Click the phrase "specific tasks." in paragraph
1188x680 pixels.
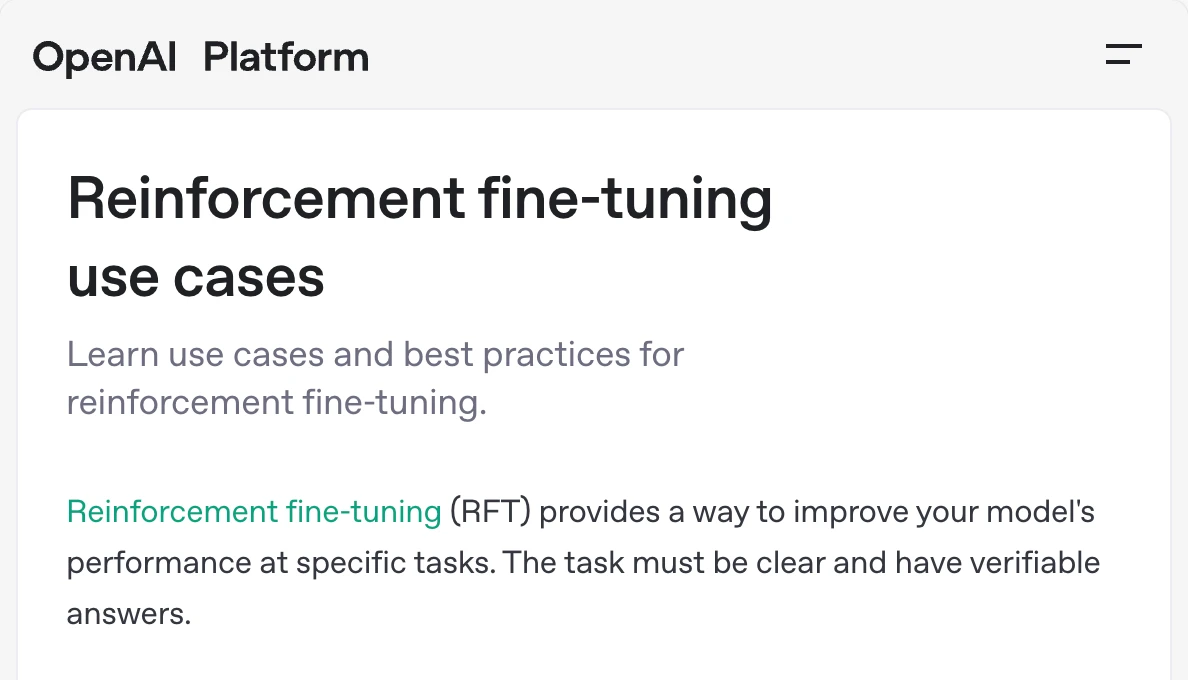click(x=395, y=563)
